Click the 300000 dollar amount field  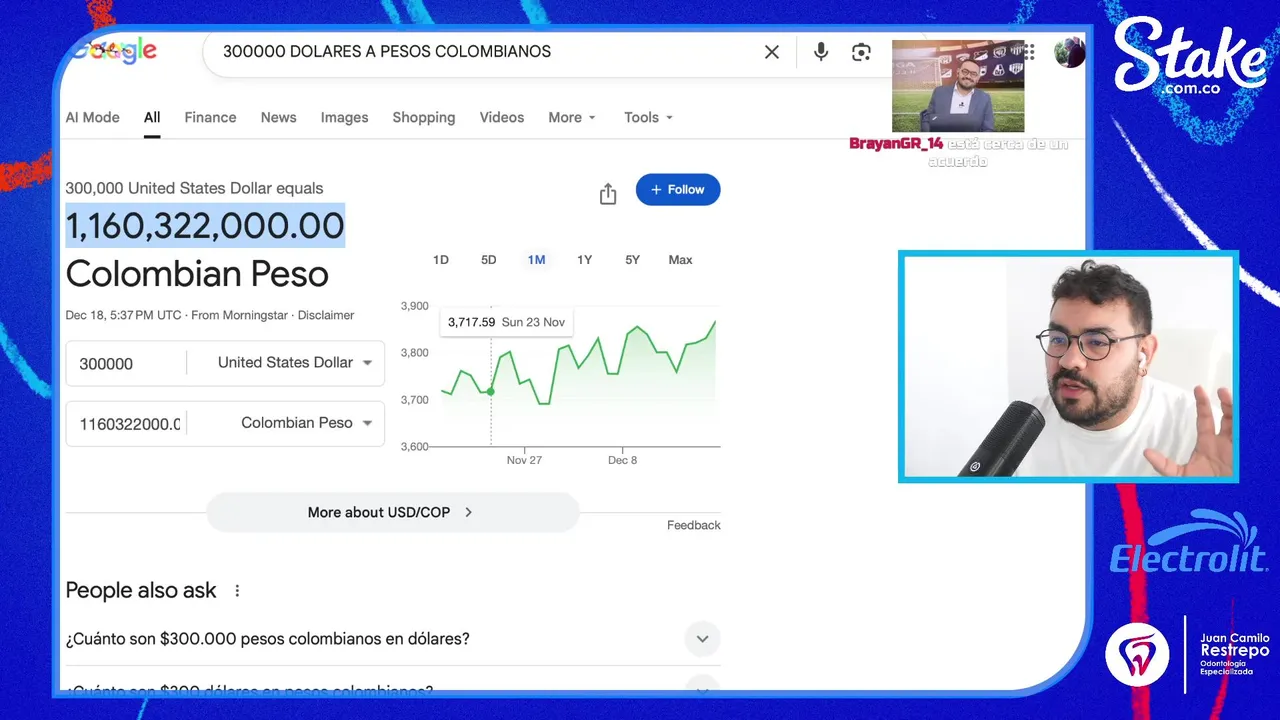[x=128, y=364]
